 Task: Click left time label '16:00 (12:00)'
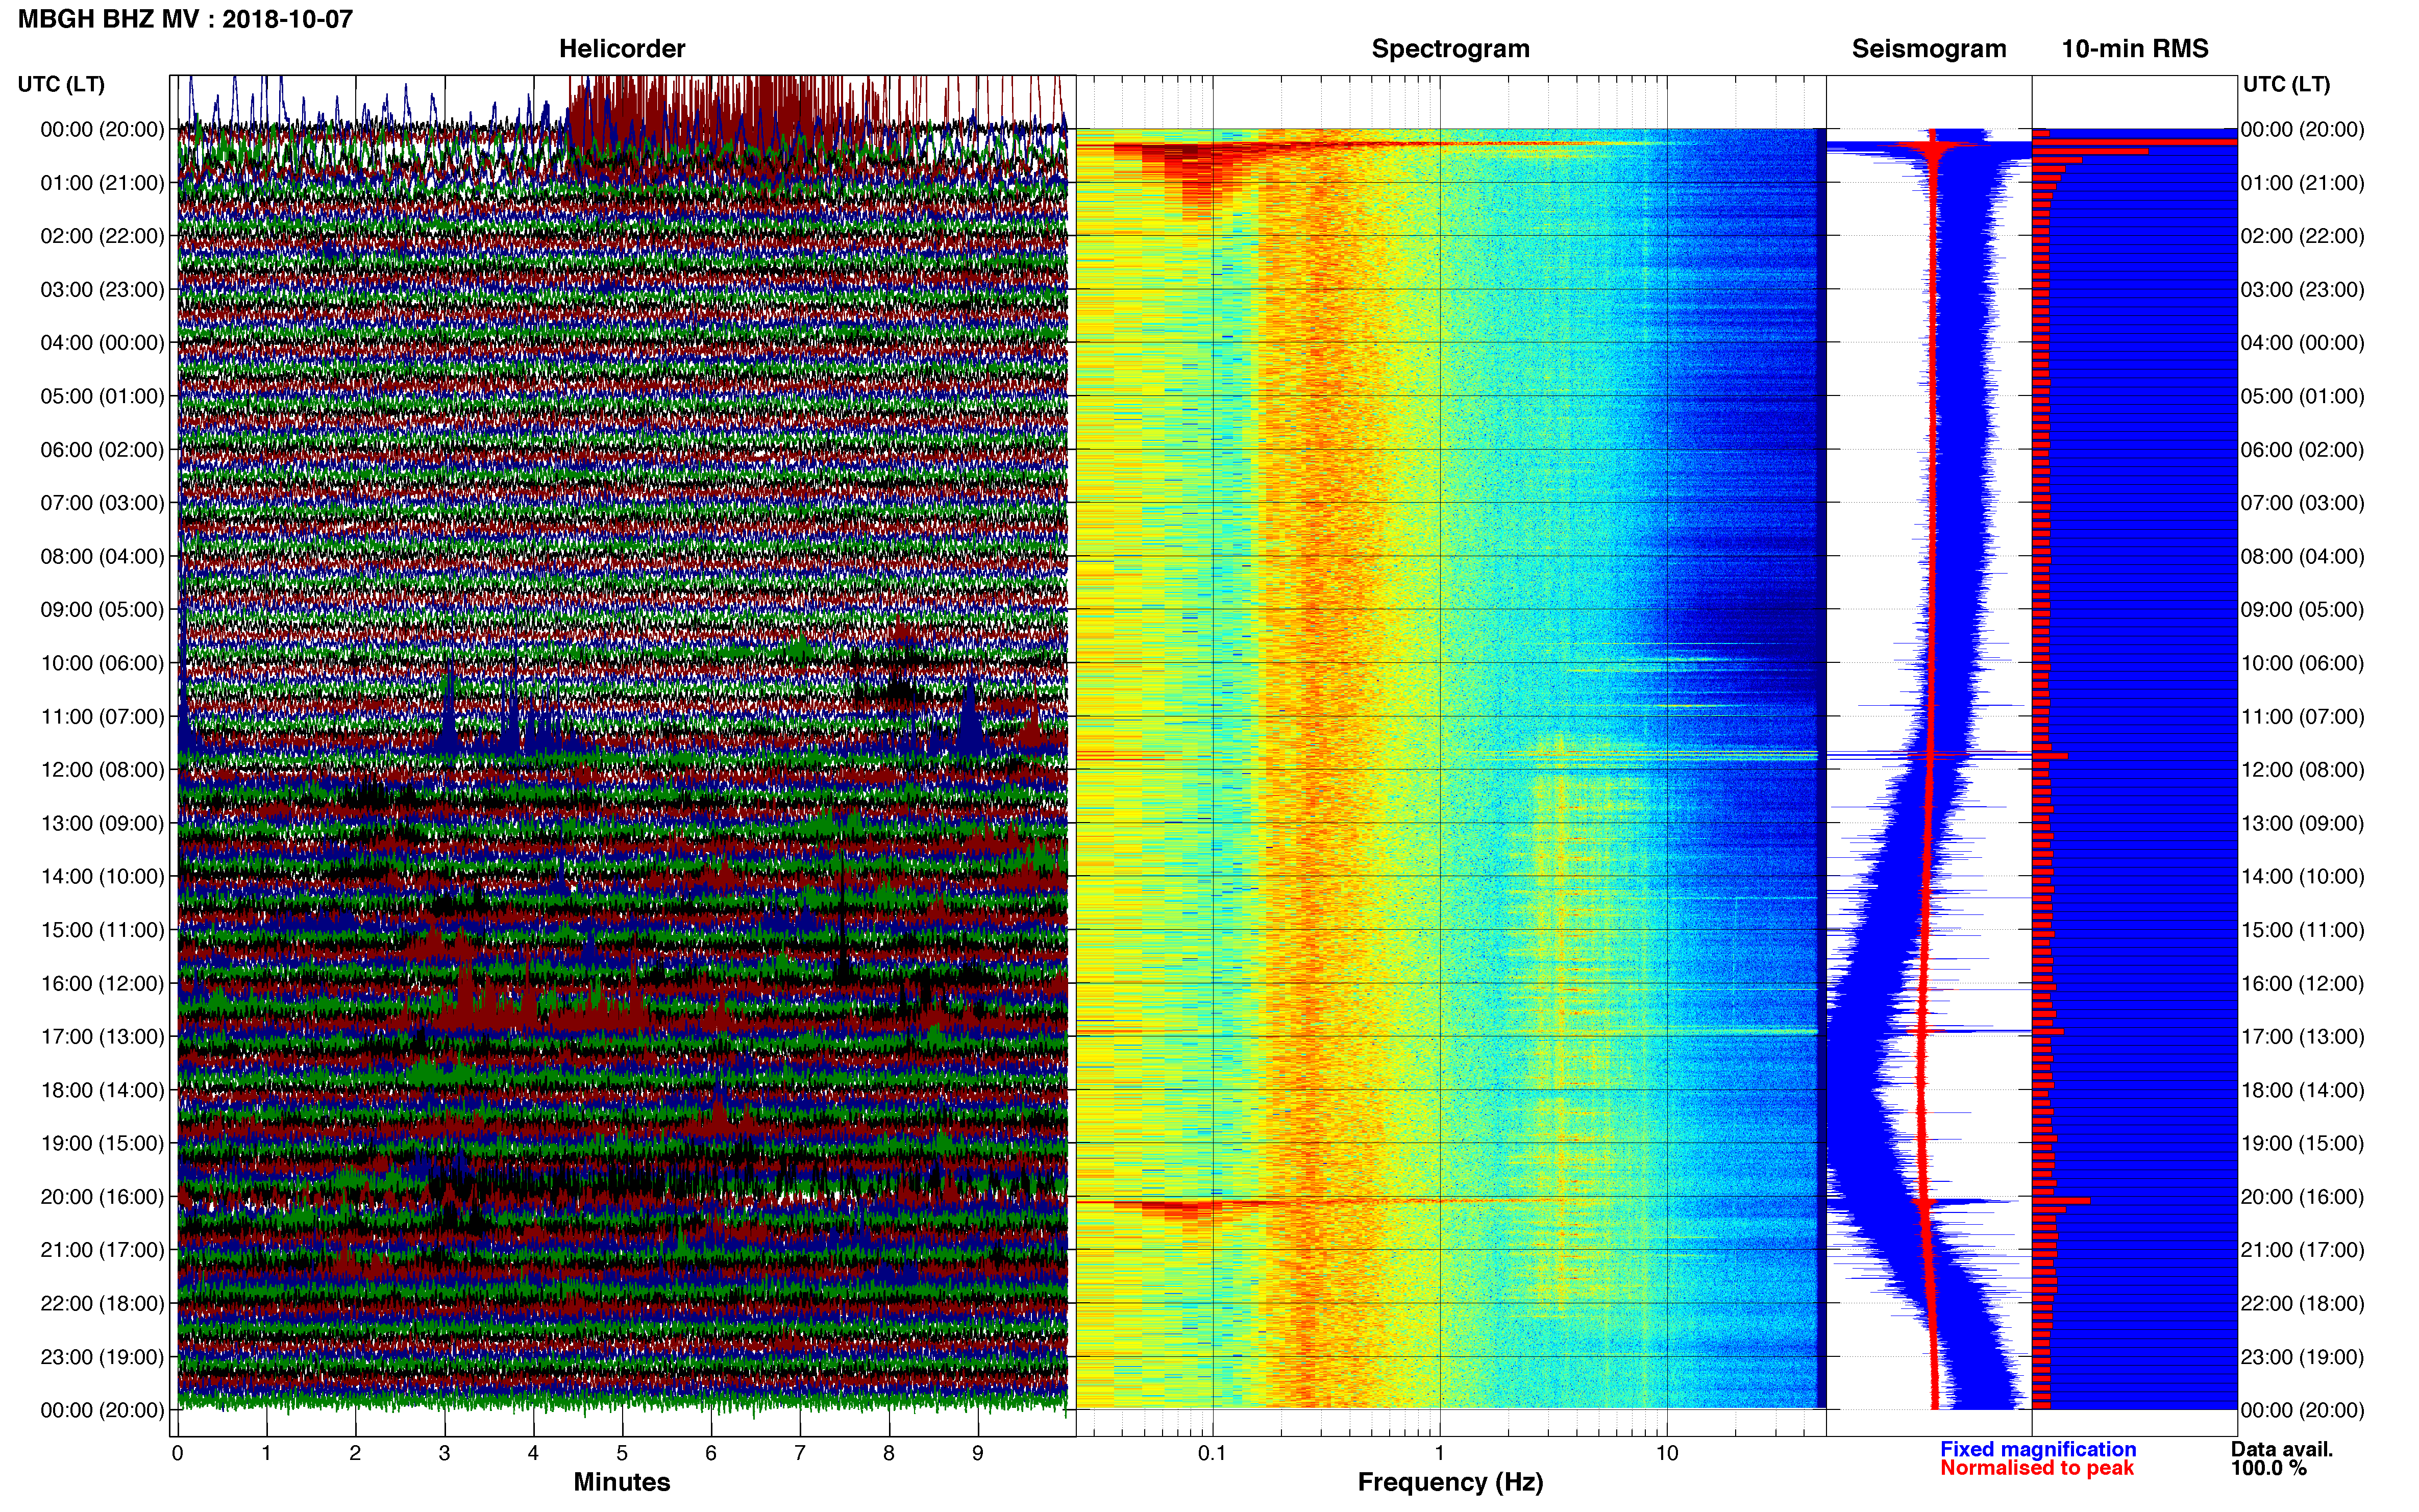point(102,983)
